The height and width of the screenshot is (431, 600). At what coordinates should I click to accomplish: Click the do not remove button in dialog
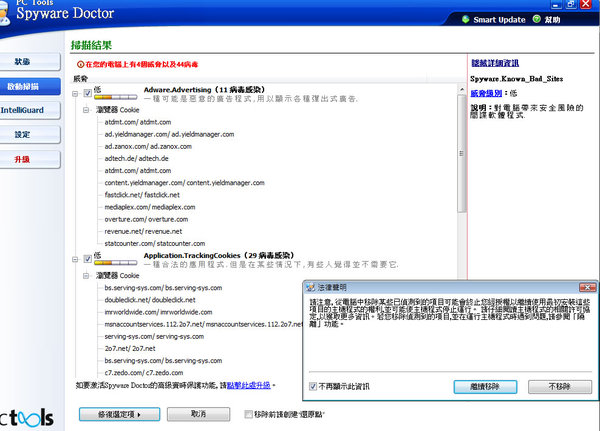click(x=560, y=387)
